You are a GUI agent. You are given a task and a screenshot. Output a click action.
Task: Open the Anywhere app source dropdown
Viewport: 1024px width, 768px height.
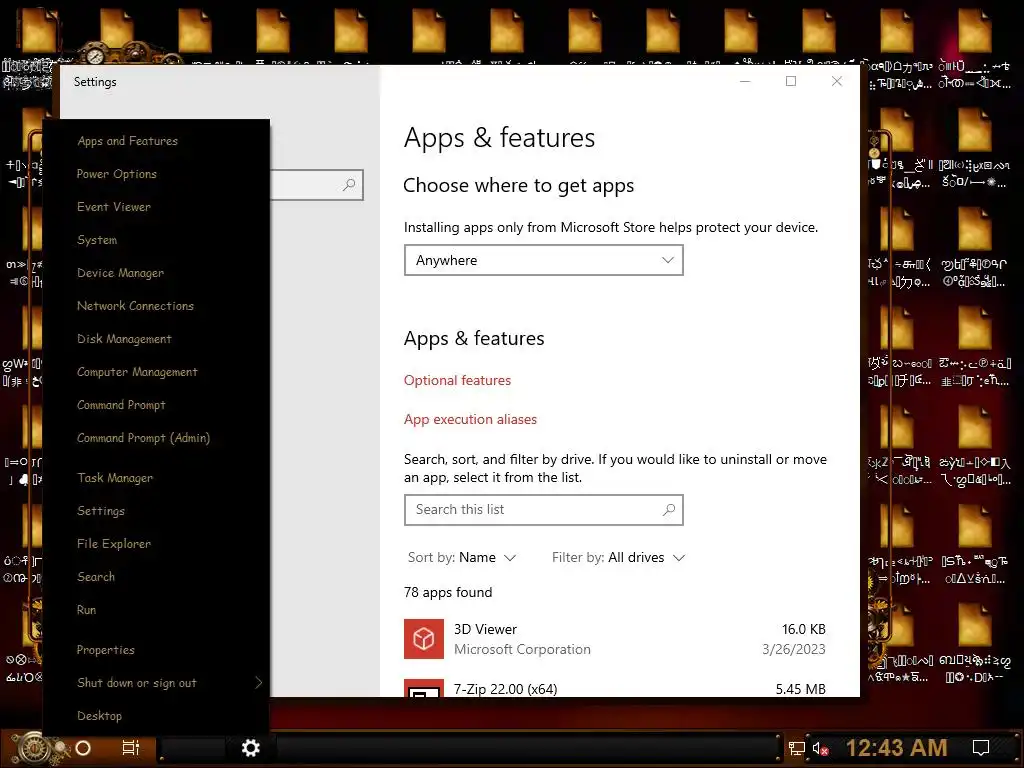[543, 260]
